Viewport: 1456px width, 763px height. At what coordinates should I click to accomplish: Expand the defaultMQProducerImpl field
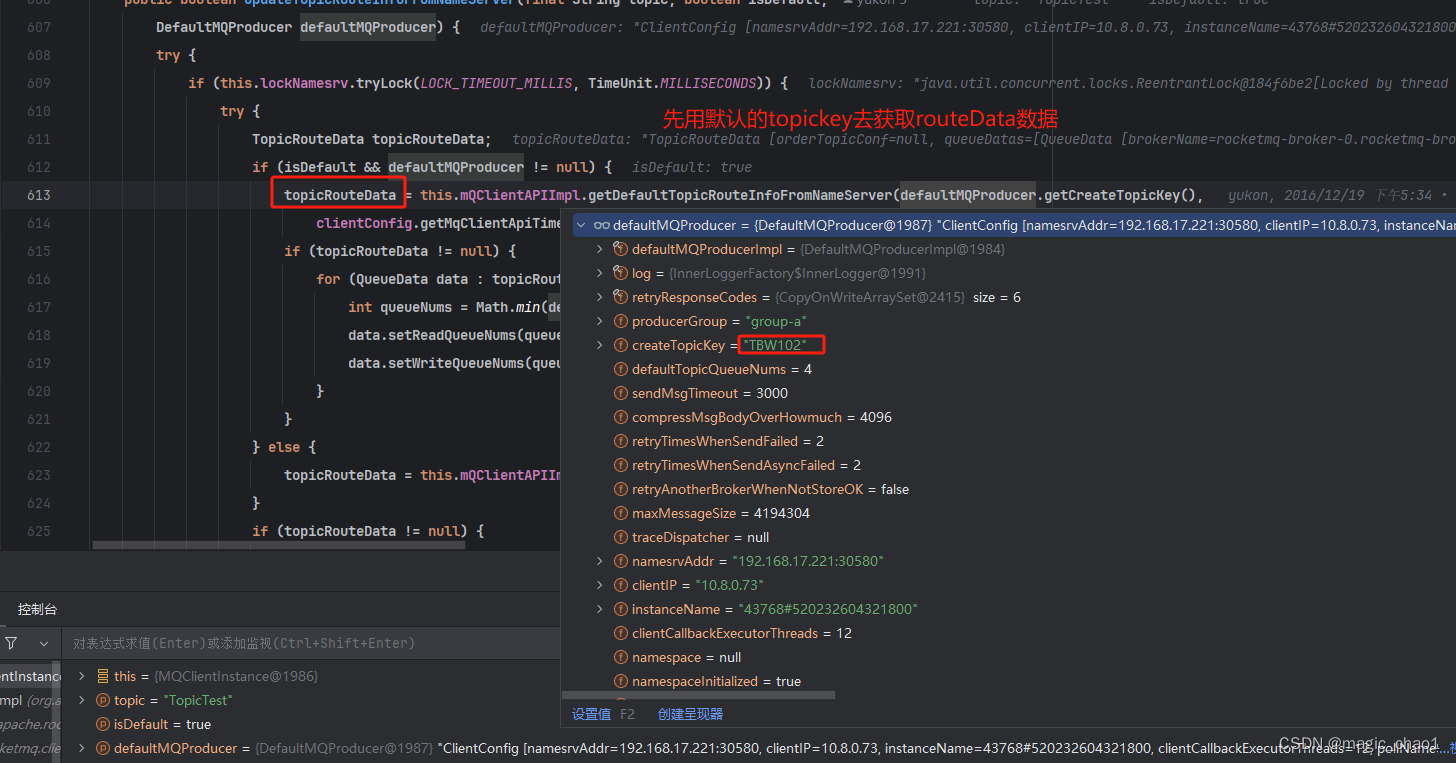click(x=600, y=249)
